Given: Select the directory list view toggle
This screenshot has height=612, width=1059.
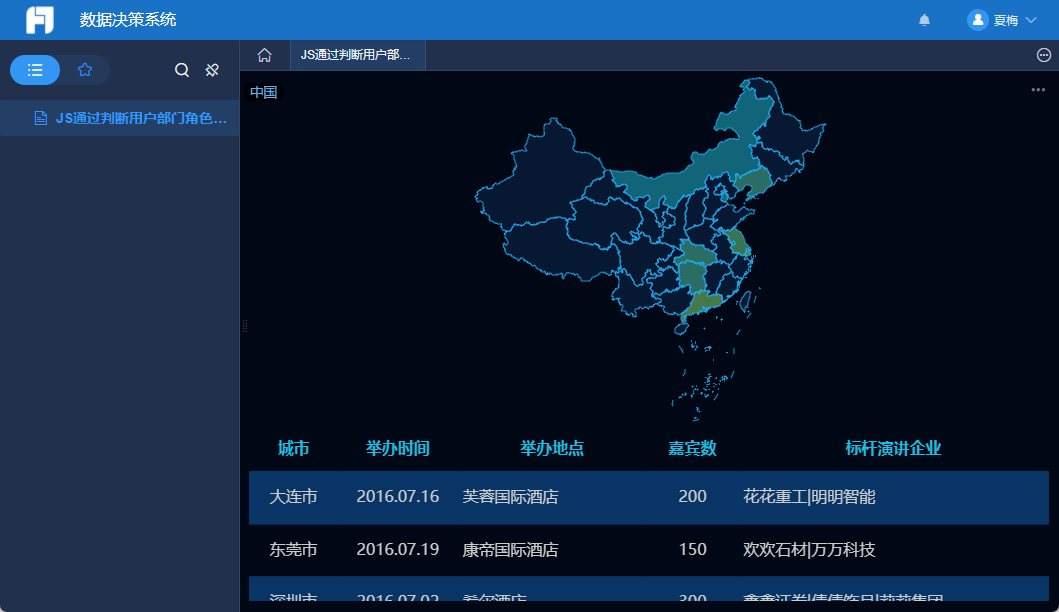Looking at the screenshot, I should 35,70.
